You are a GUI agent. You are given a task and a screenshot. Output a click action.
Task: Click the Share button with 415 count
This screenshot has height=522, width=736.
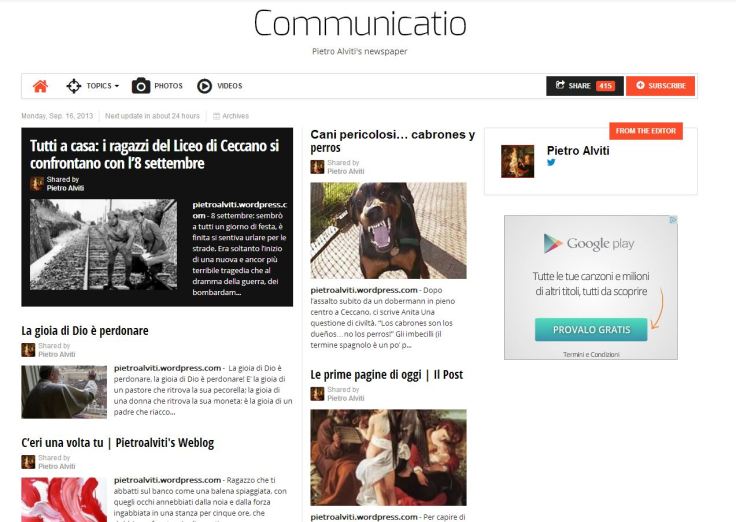(585, 86)
